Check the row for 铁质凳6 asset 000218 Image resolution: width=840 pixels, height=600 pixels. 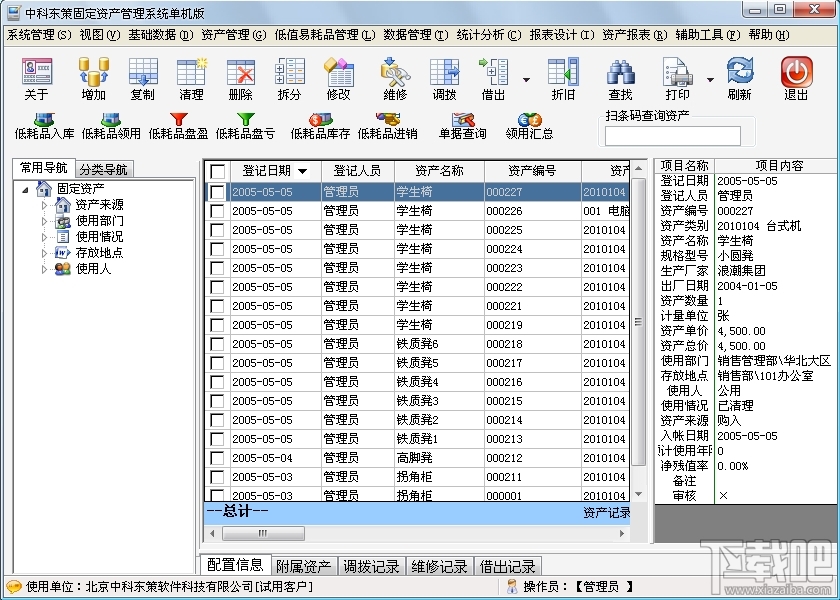[218, 344]
